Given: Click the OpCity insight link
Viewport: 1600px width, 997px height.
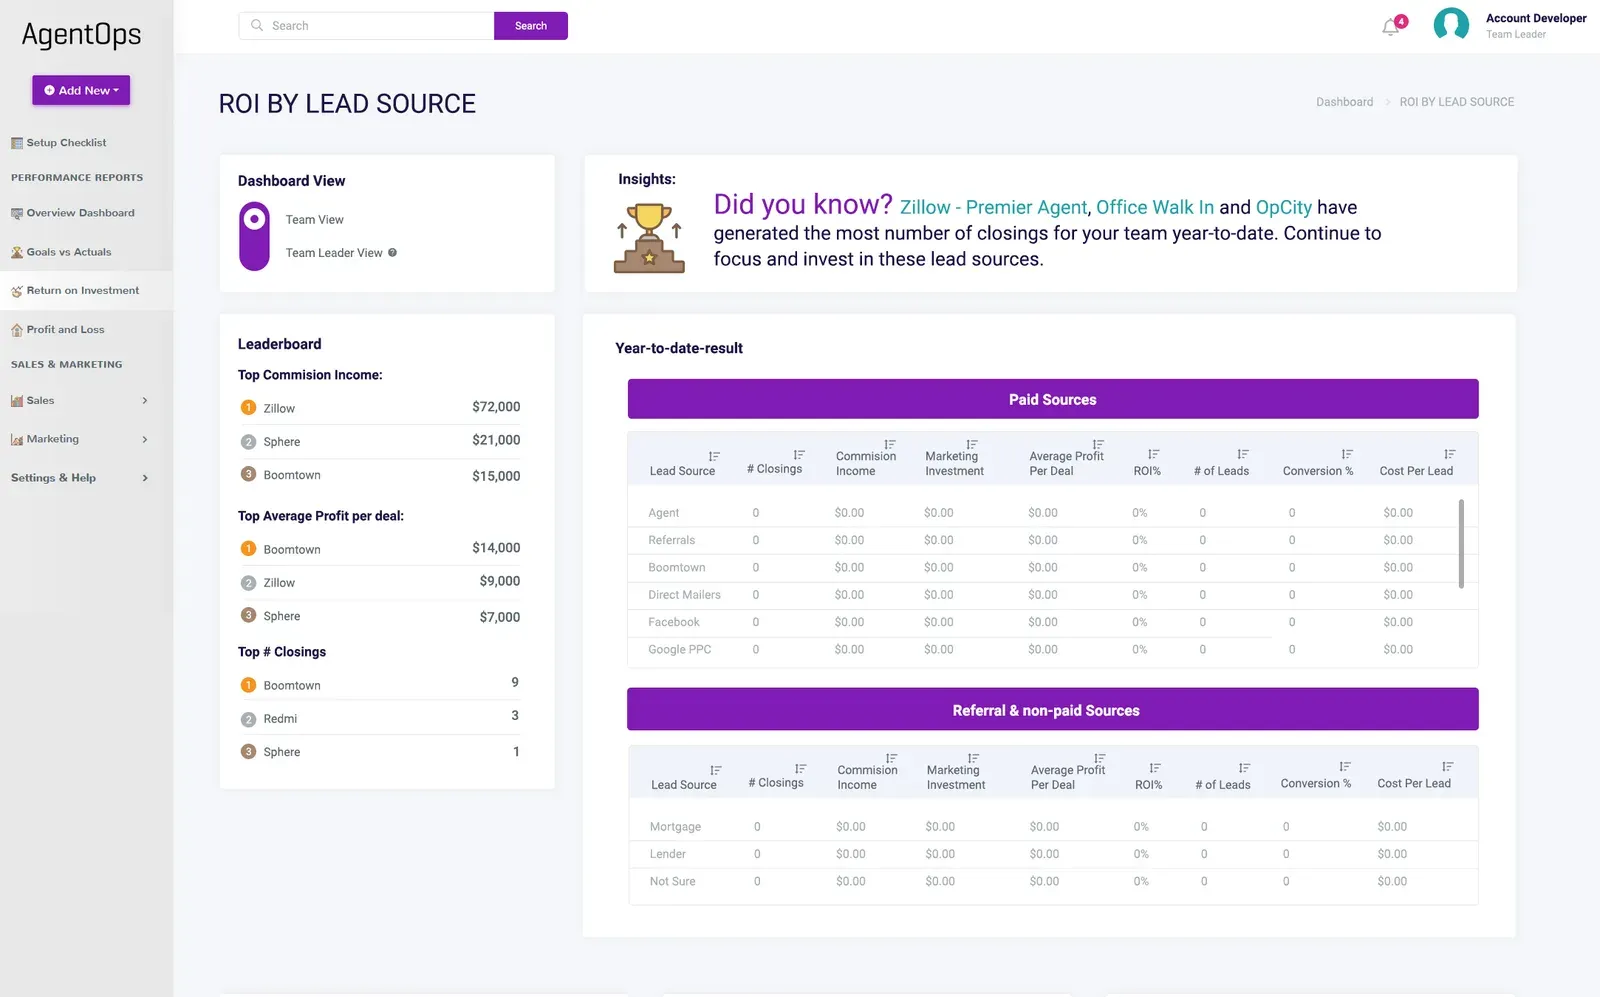Looking at the screenshot, I should coord(1283,207).
